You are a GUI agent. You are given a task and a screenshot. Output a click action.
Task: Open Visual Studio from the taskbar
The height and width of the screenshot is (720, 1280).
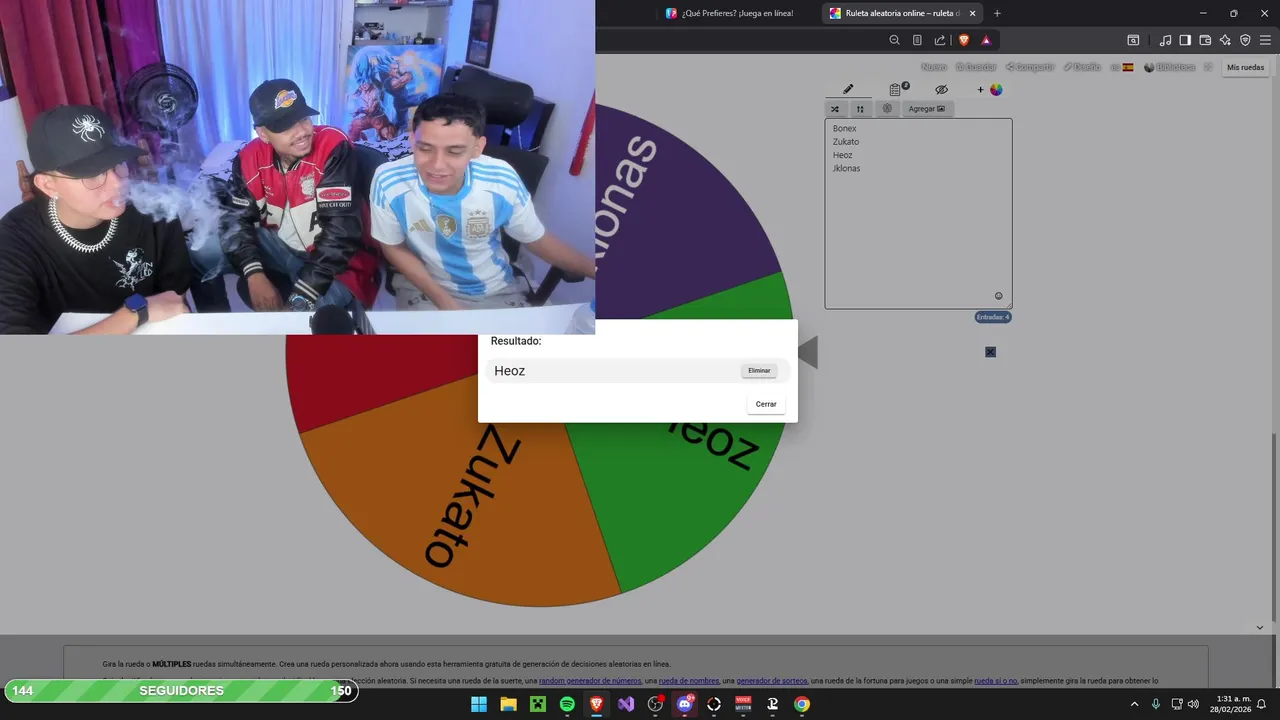[626, 704]
